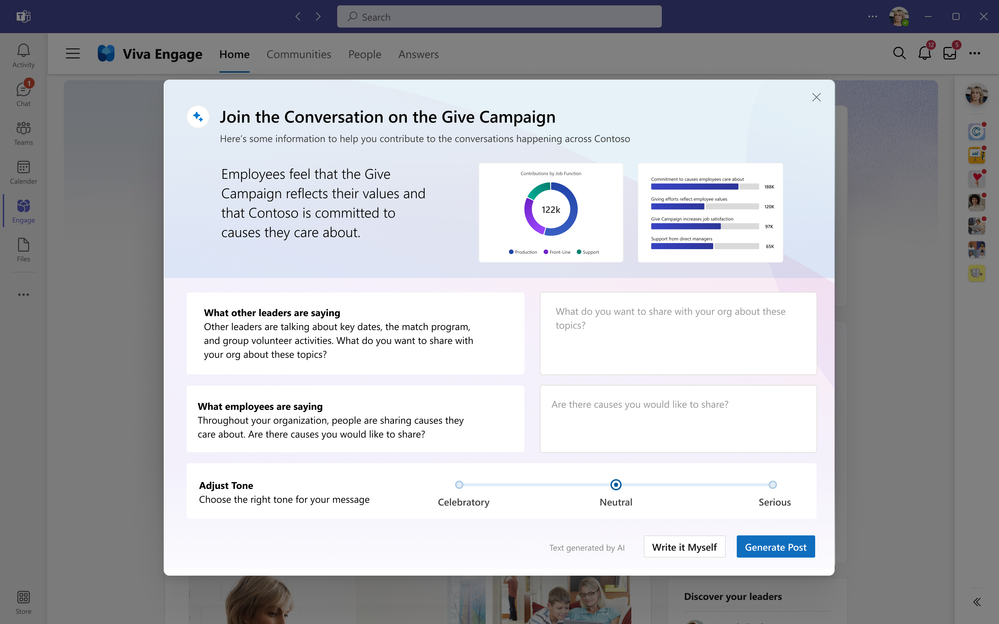Click the Write it Myself button
This screenshot has height=624, width=999.
[x=684, y=547]
